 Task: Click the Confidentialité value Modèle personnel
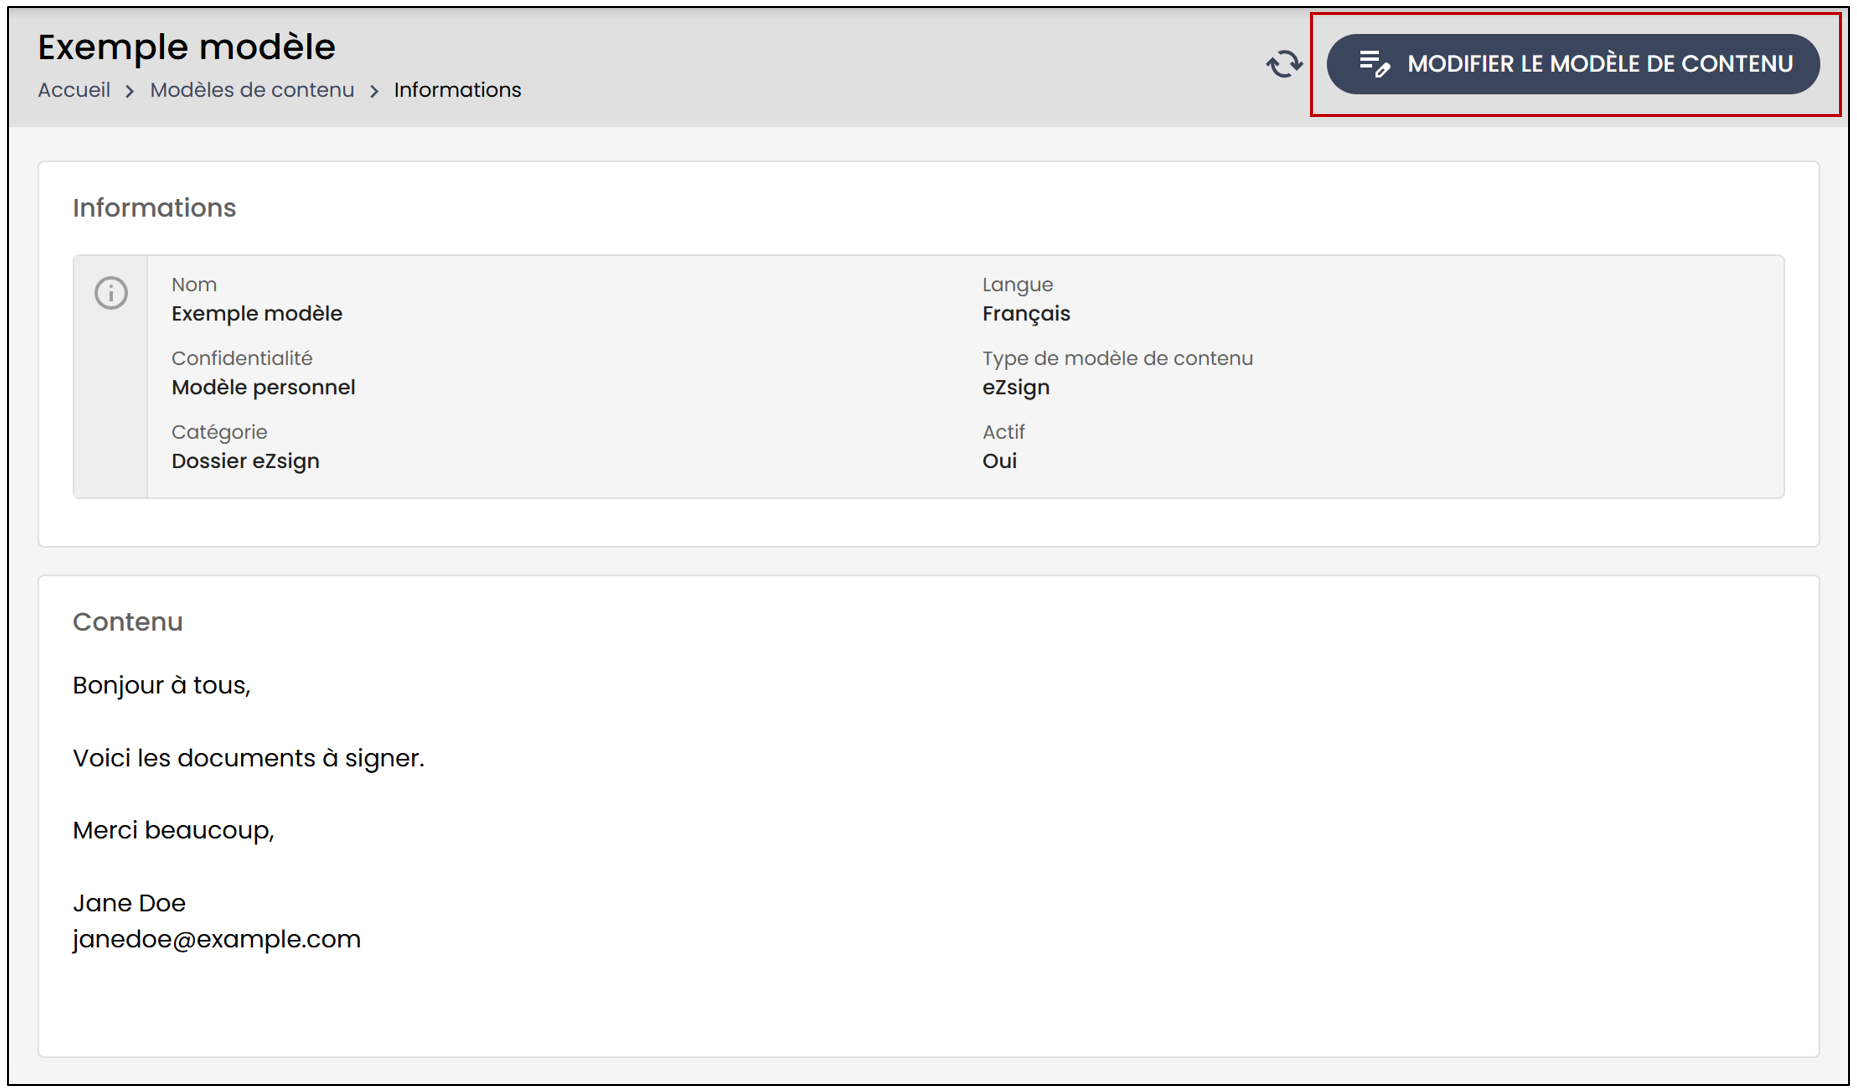[x=263, y=388]
